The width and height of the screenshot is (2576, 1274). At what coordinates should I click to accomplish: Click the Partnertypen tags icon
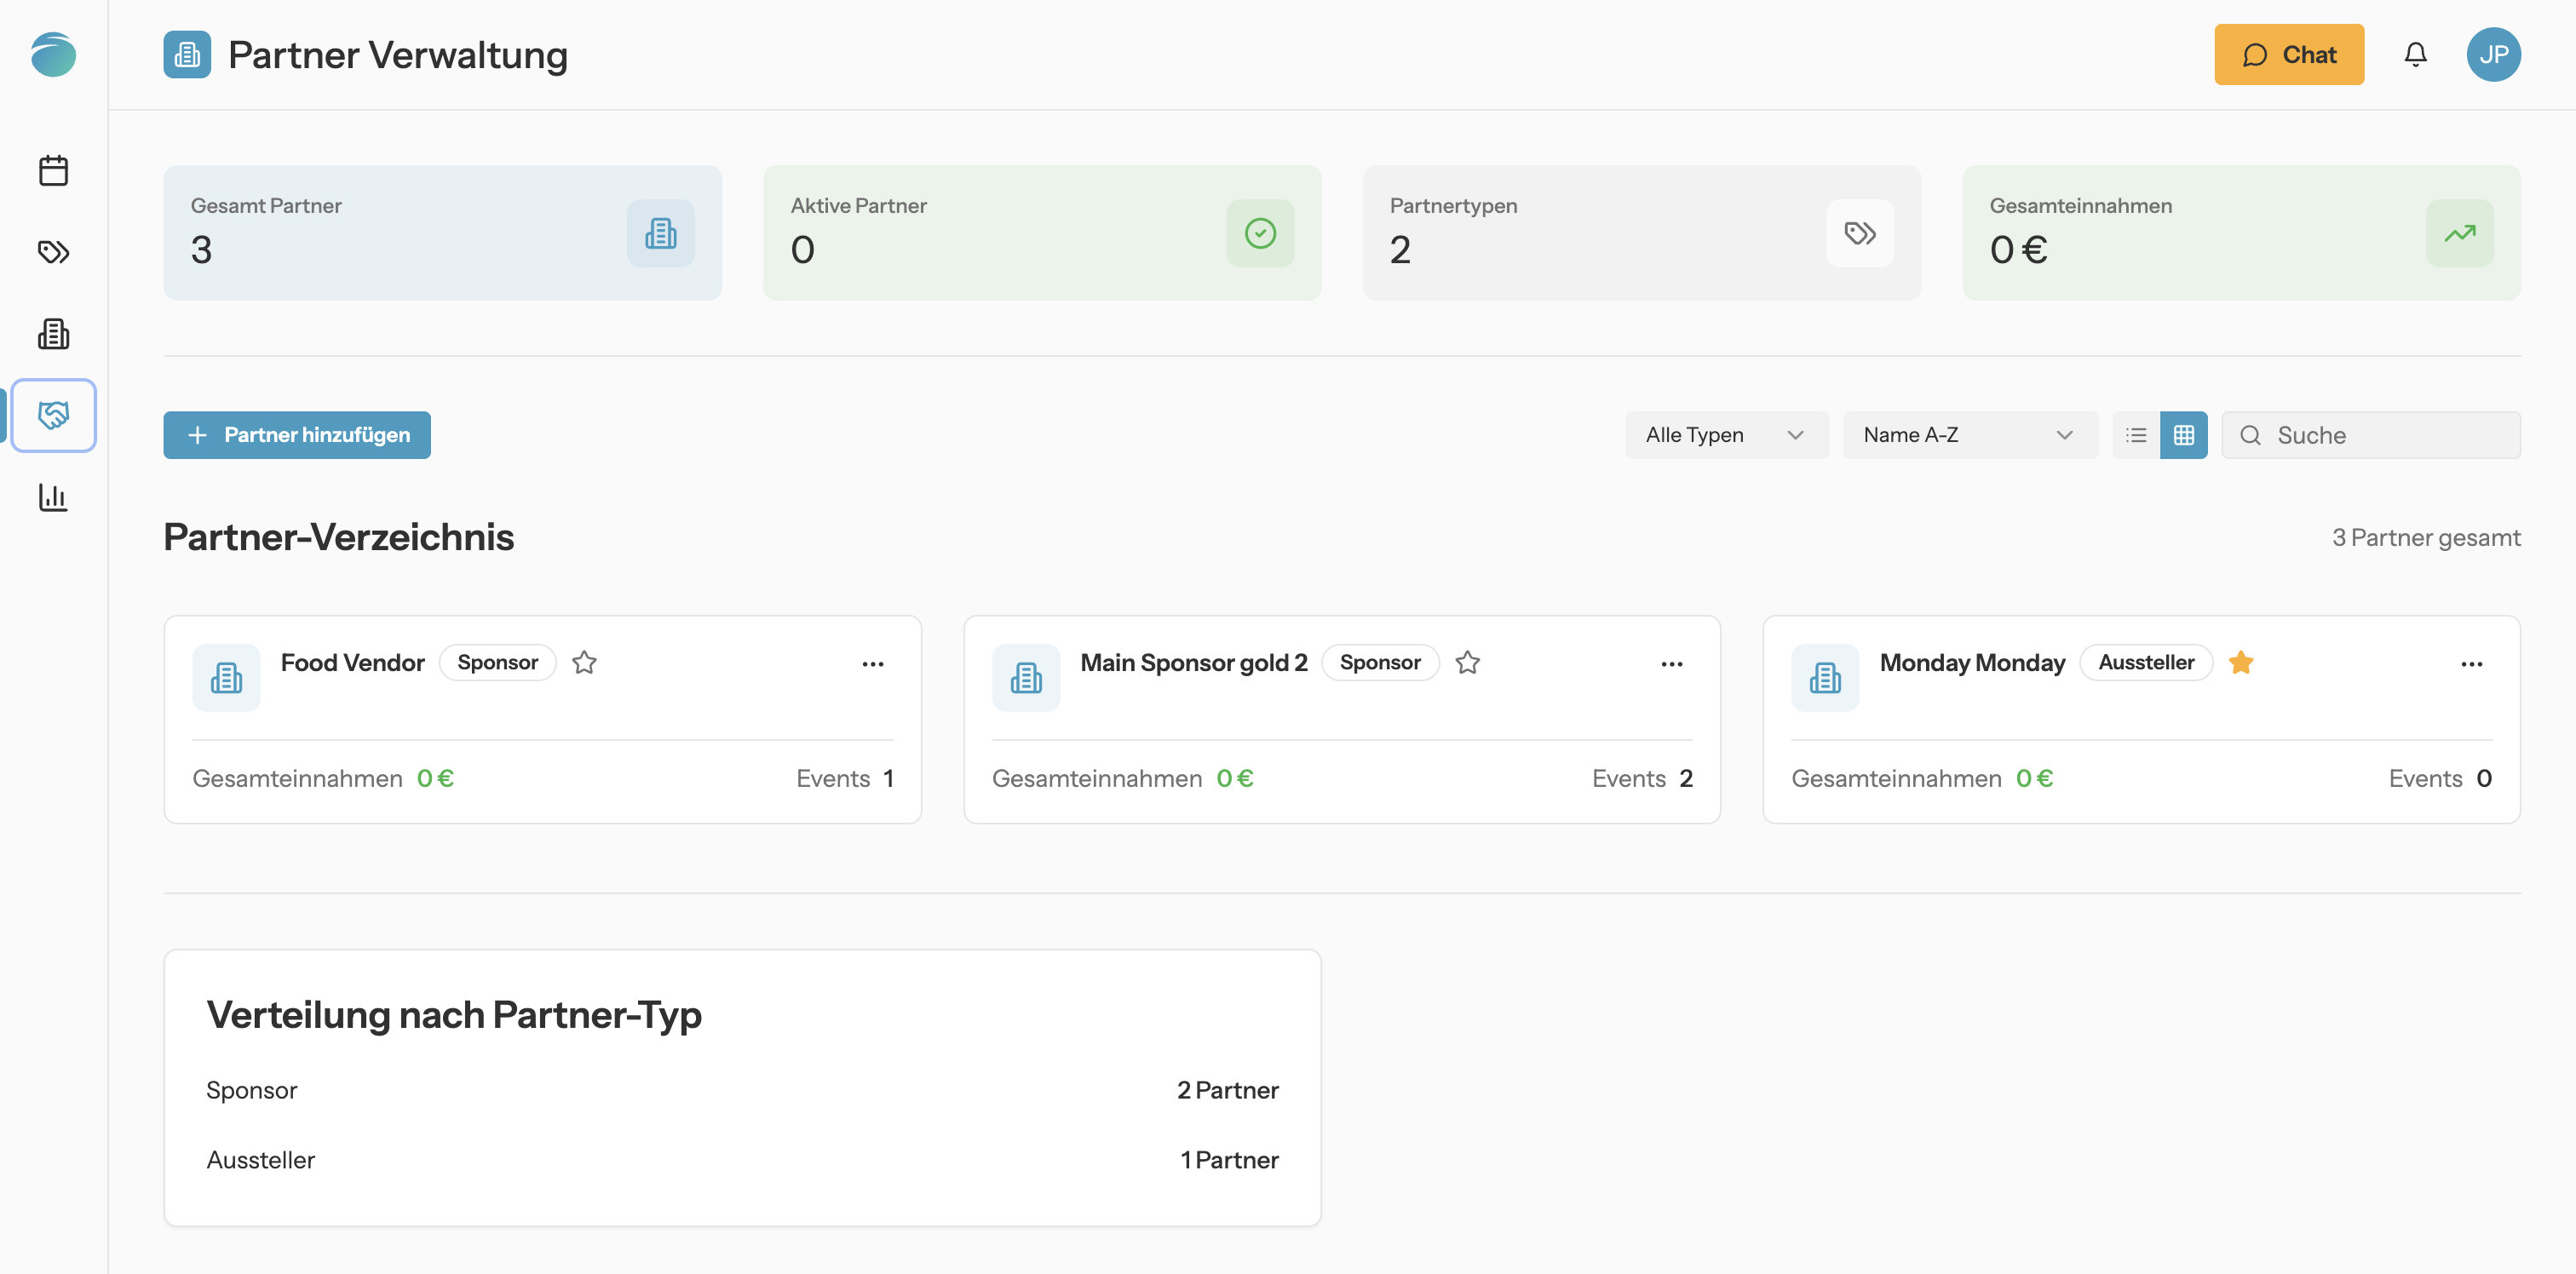[1859, 233]
